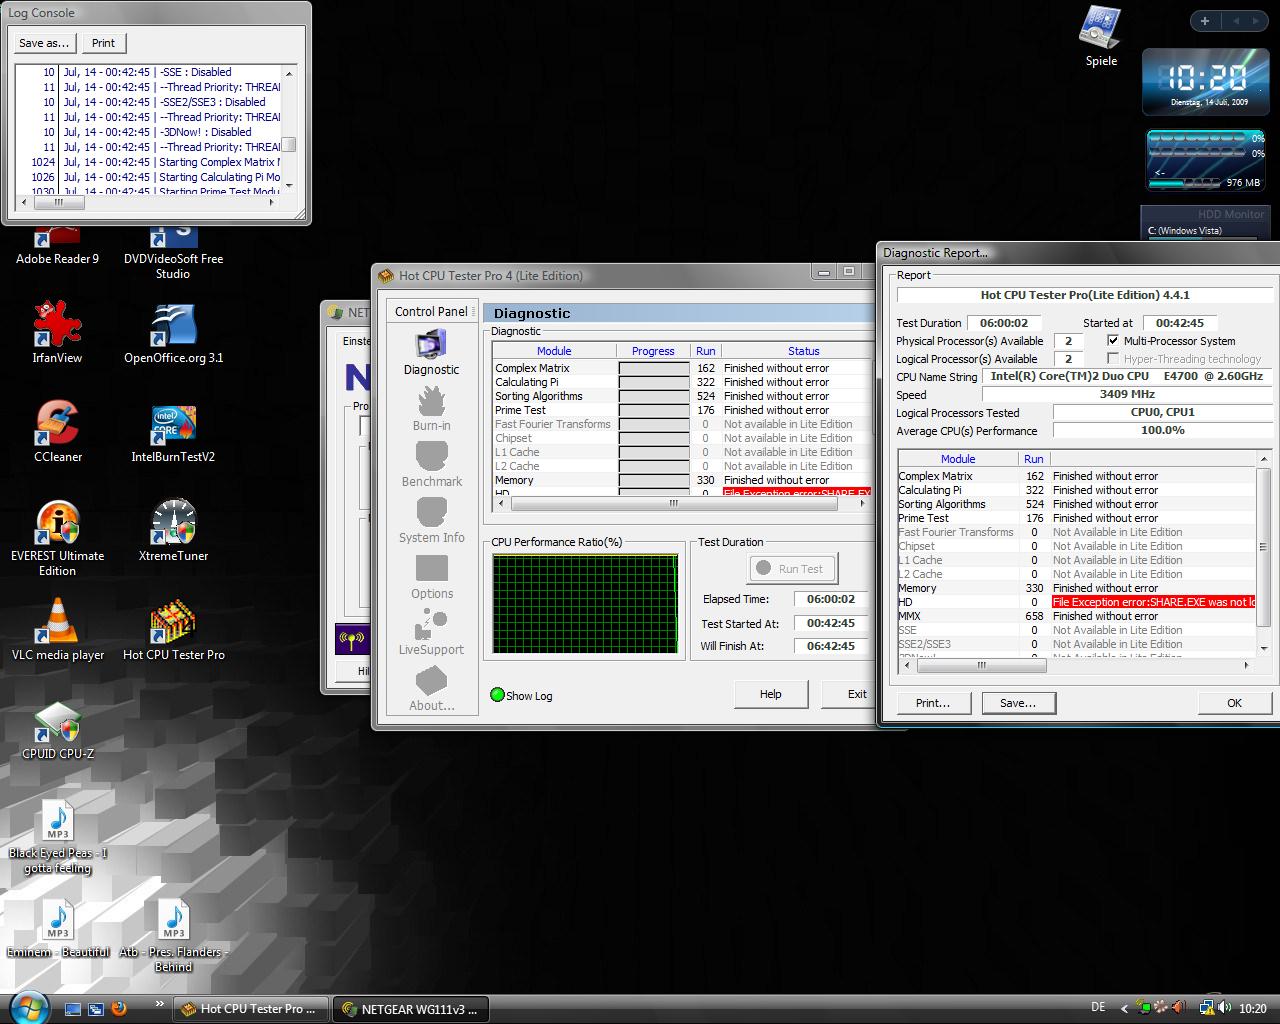
Task: Click the Test Duration field 06:00:02
Action: click(x=1003, y=323)
